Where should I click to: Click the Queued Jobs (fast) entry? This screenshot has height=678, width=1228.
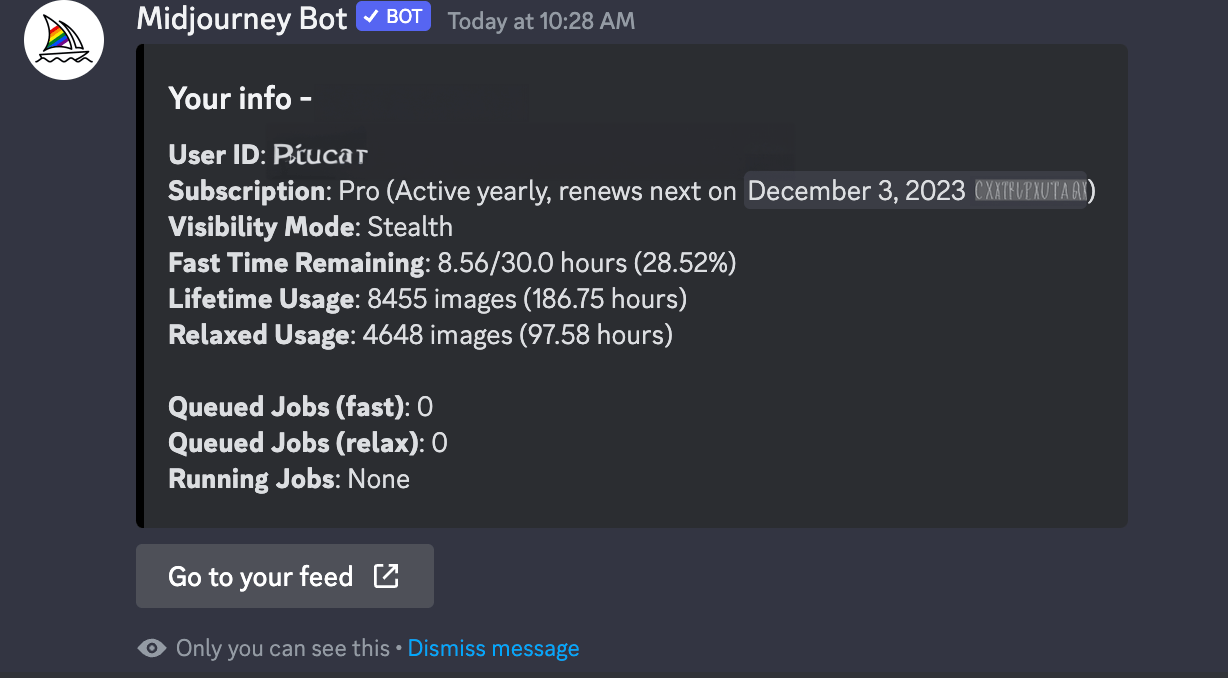point(300,406)
